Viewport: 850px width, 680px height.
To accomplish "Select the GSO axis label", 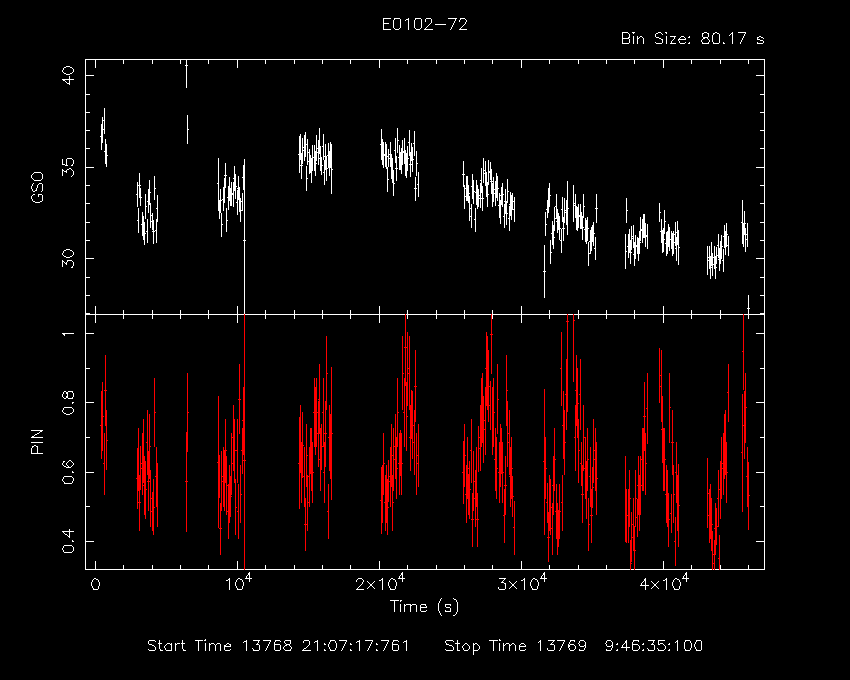I will pyautogui.click(x=37, y=187).
